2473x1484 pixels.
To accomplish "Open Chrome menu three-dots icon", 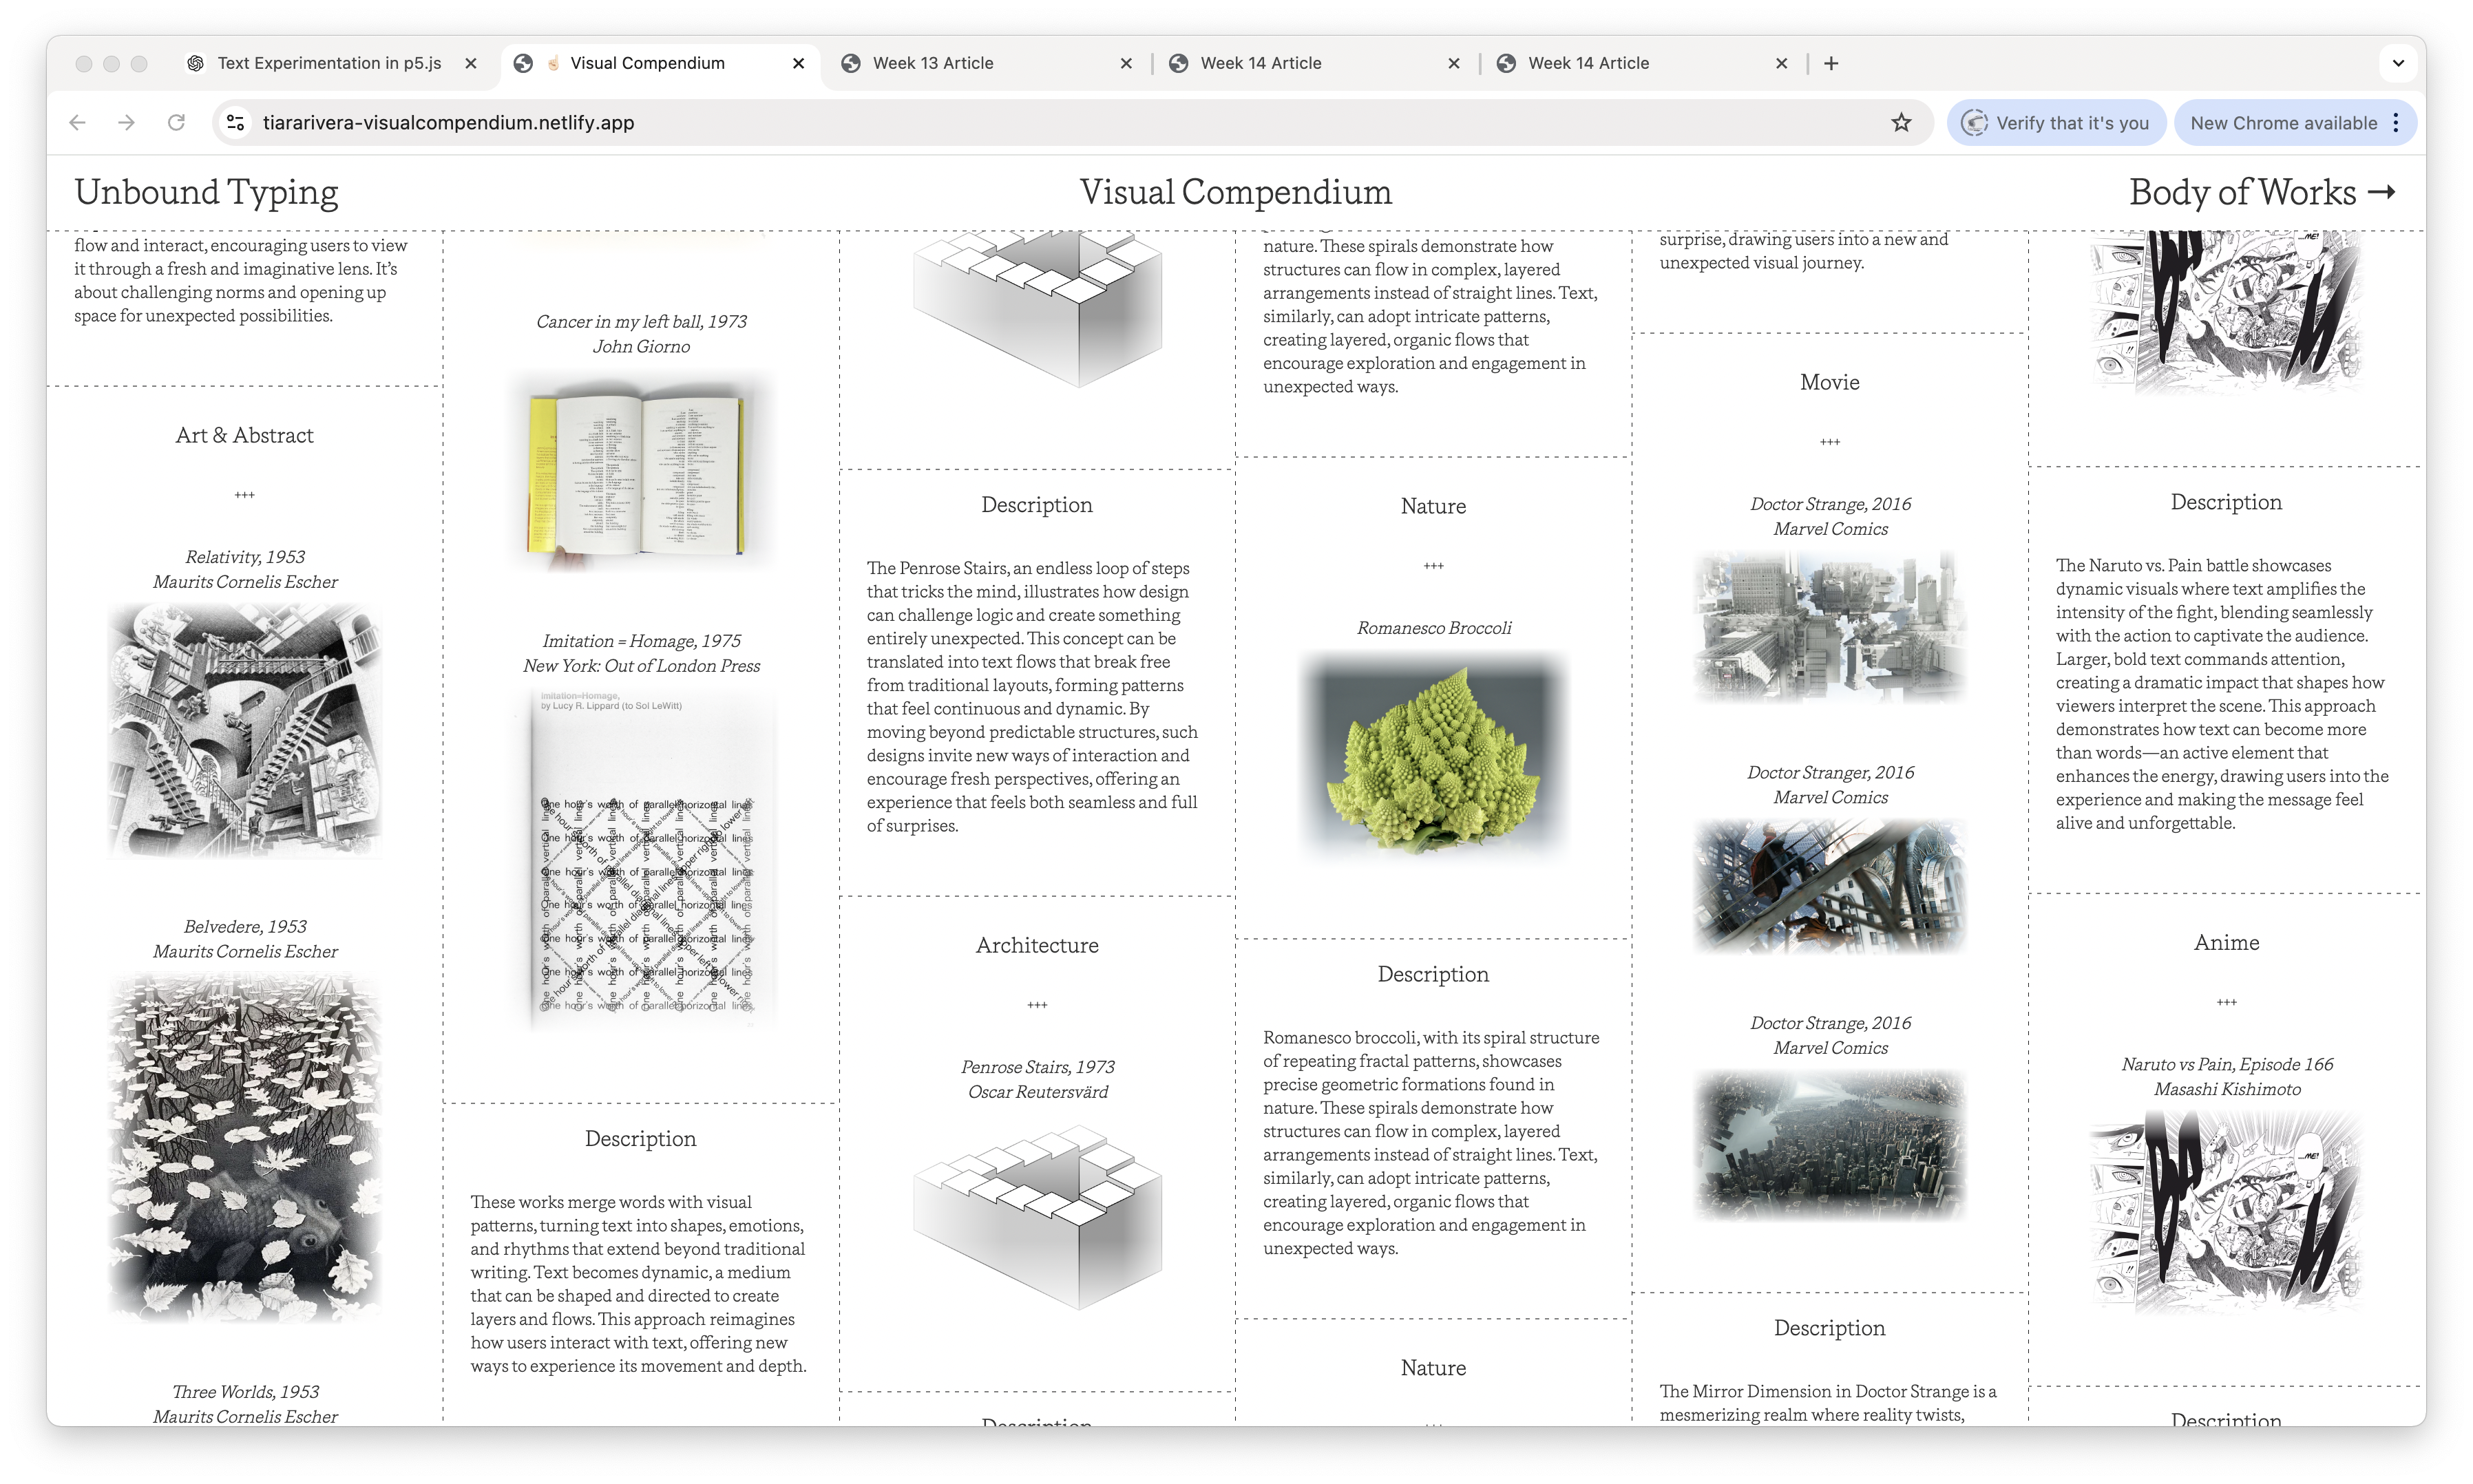I will pos(2396,123).
